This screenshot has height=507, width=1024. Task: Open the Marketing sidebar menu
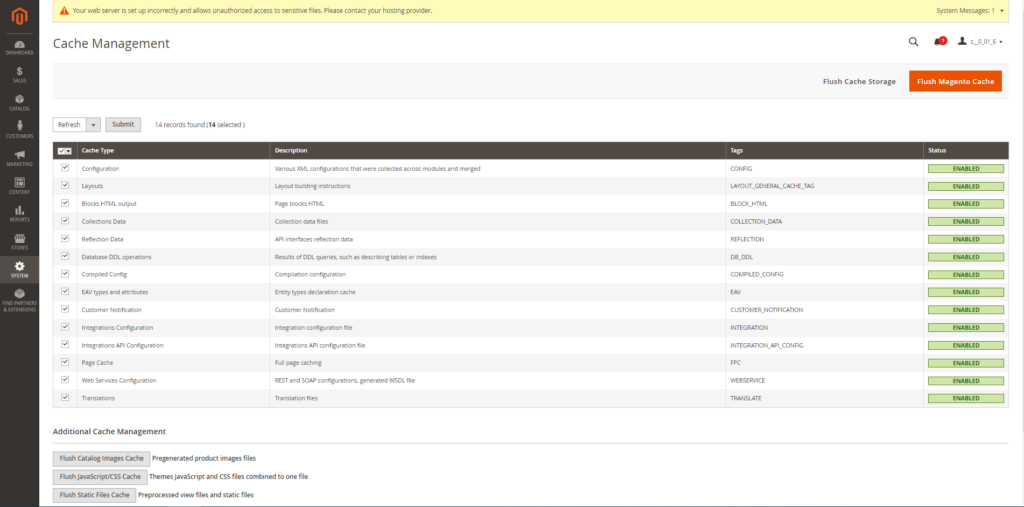click(x=20, y=158)
